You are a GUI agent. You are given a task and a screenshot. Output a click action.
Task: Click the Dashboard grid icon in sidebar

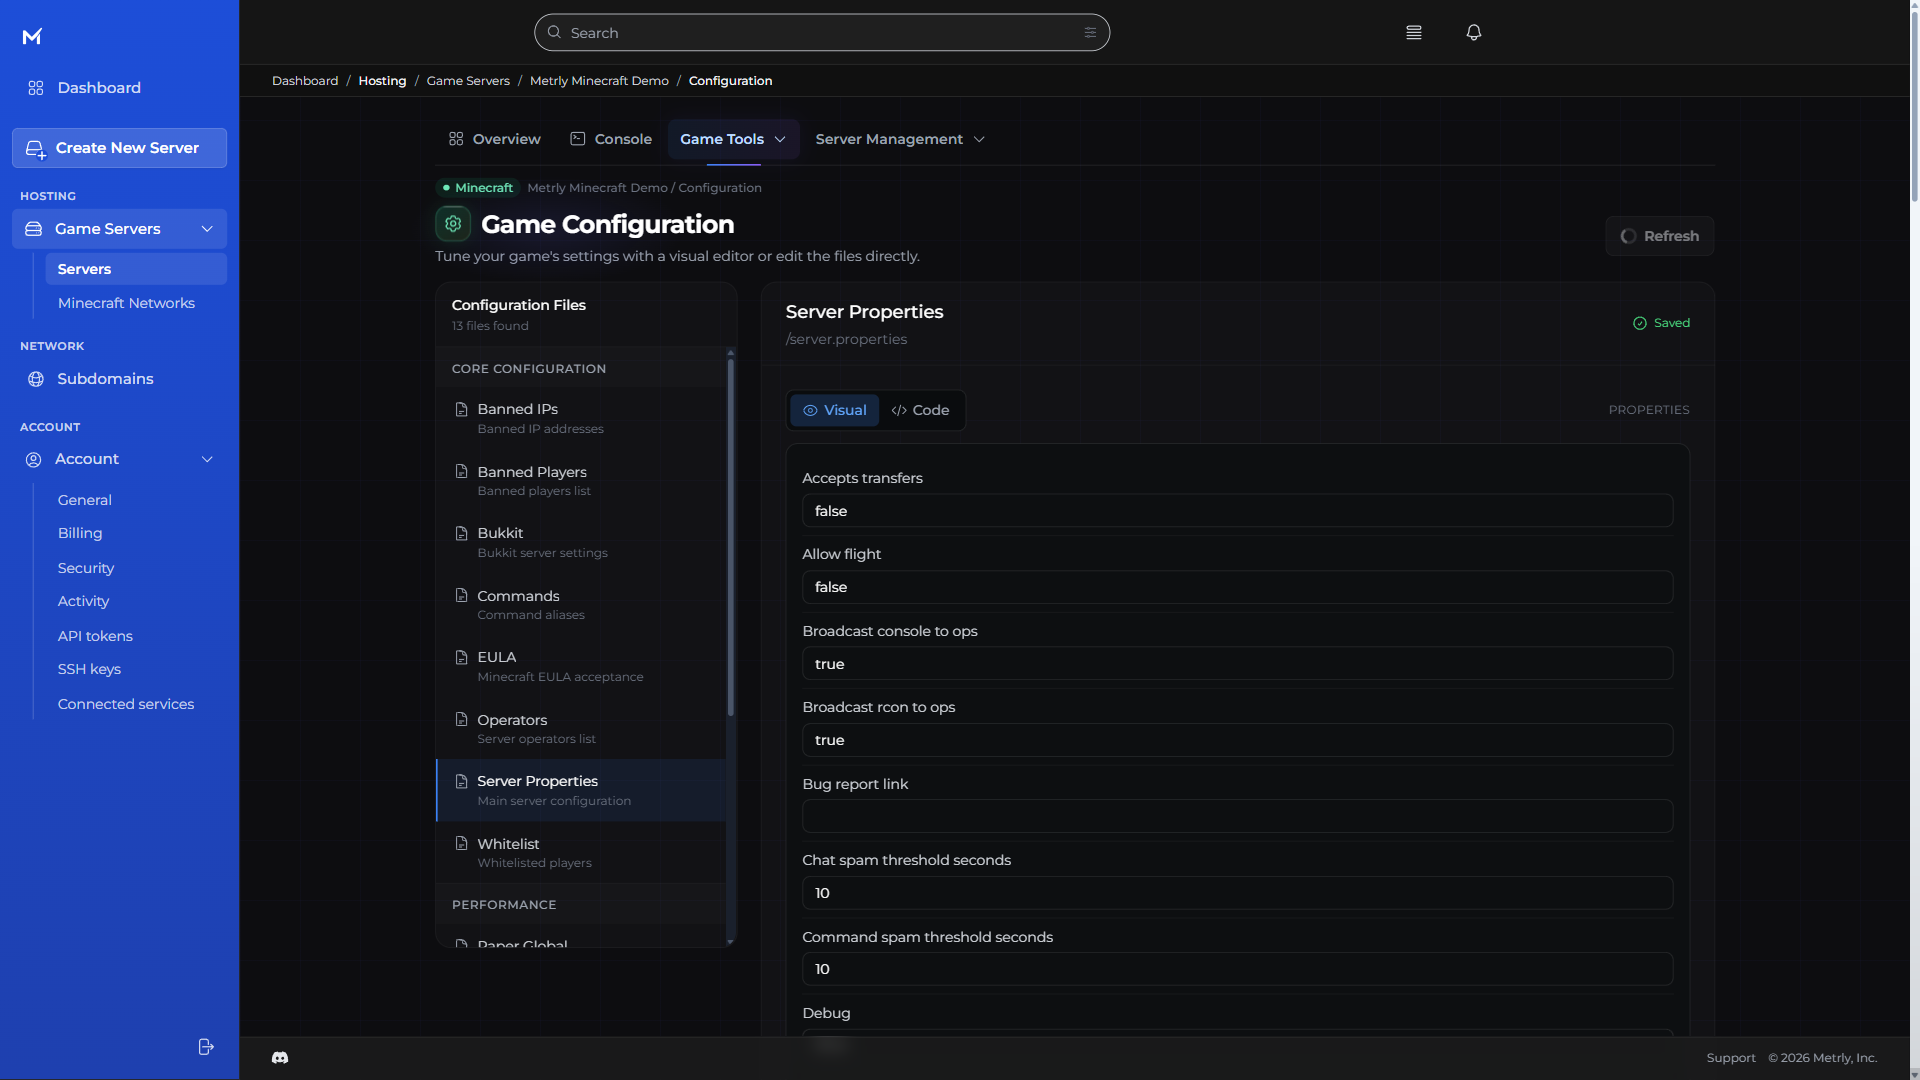coord(36,88)
